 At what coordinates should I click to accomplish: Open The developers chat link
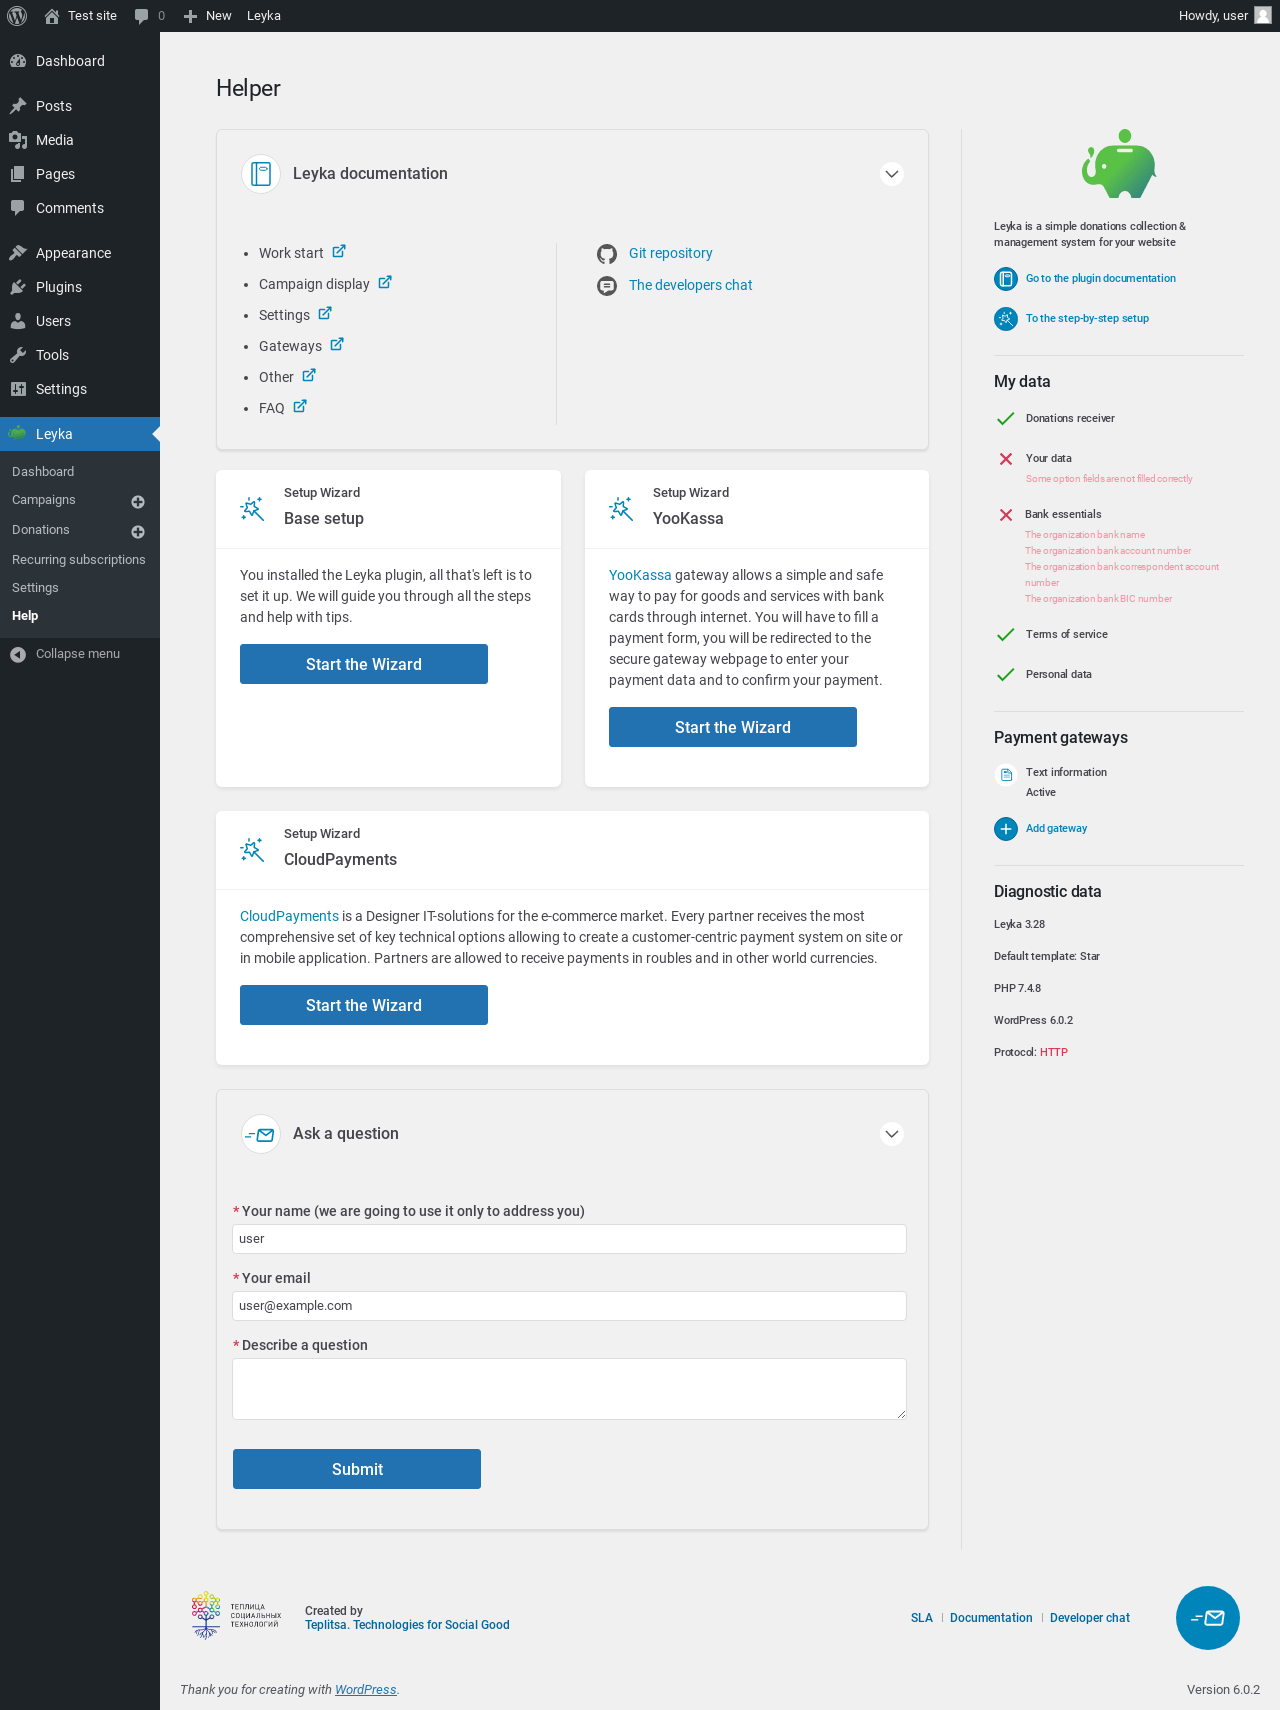click(691, 286)
